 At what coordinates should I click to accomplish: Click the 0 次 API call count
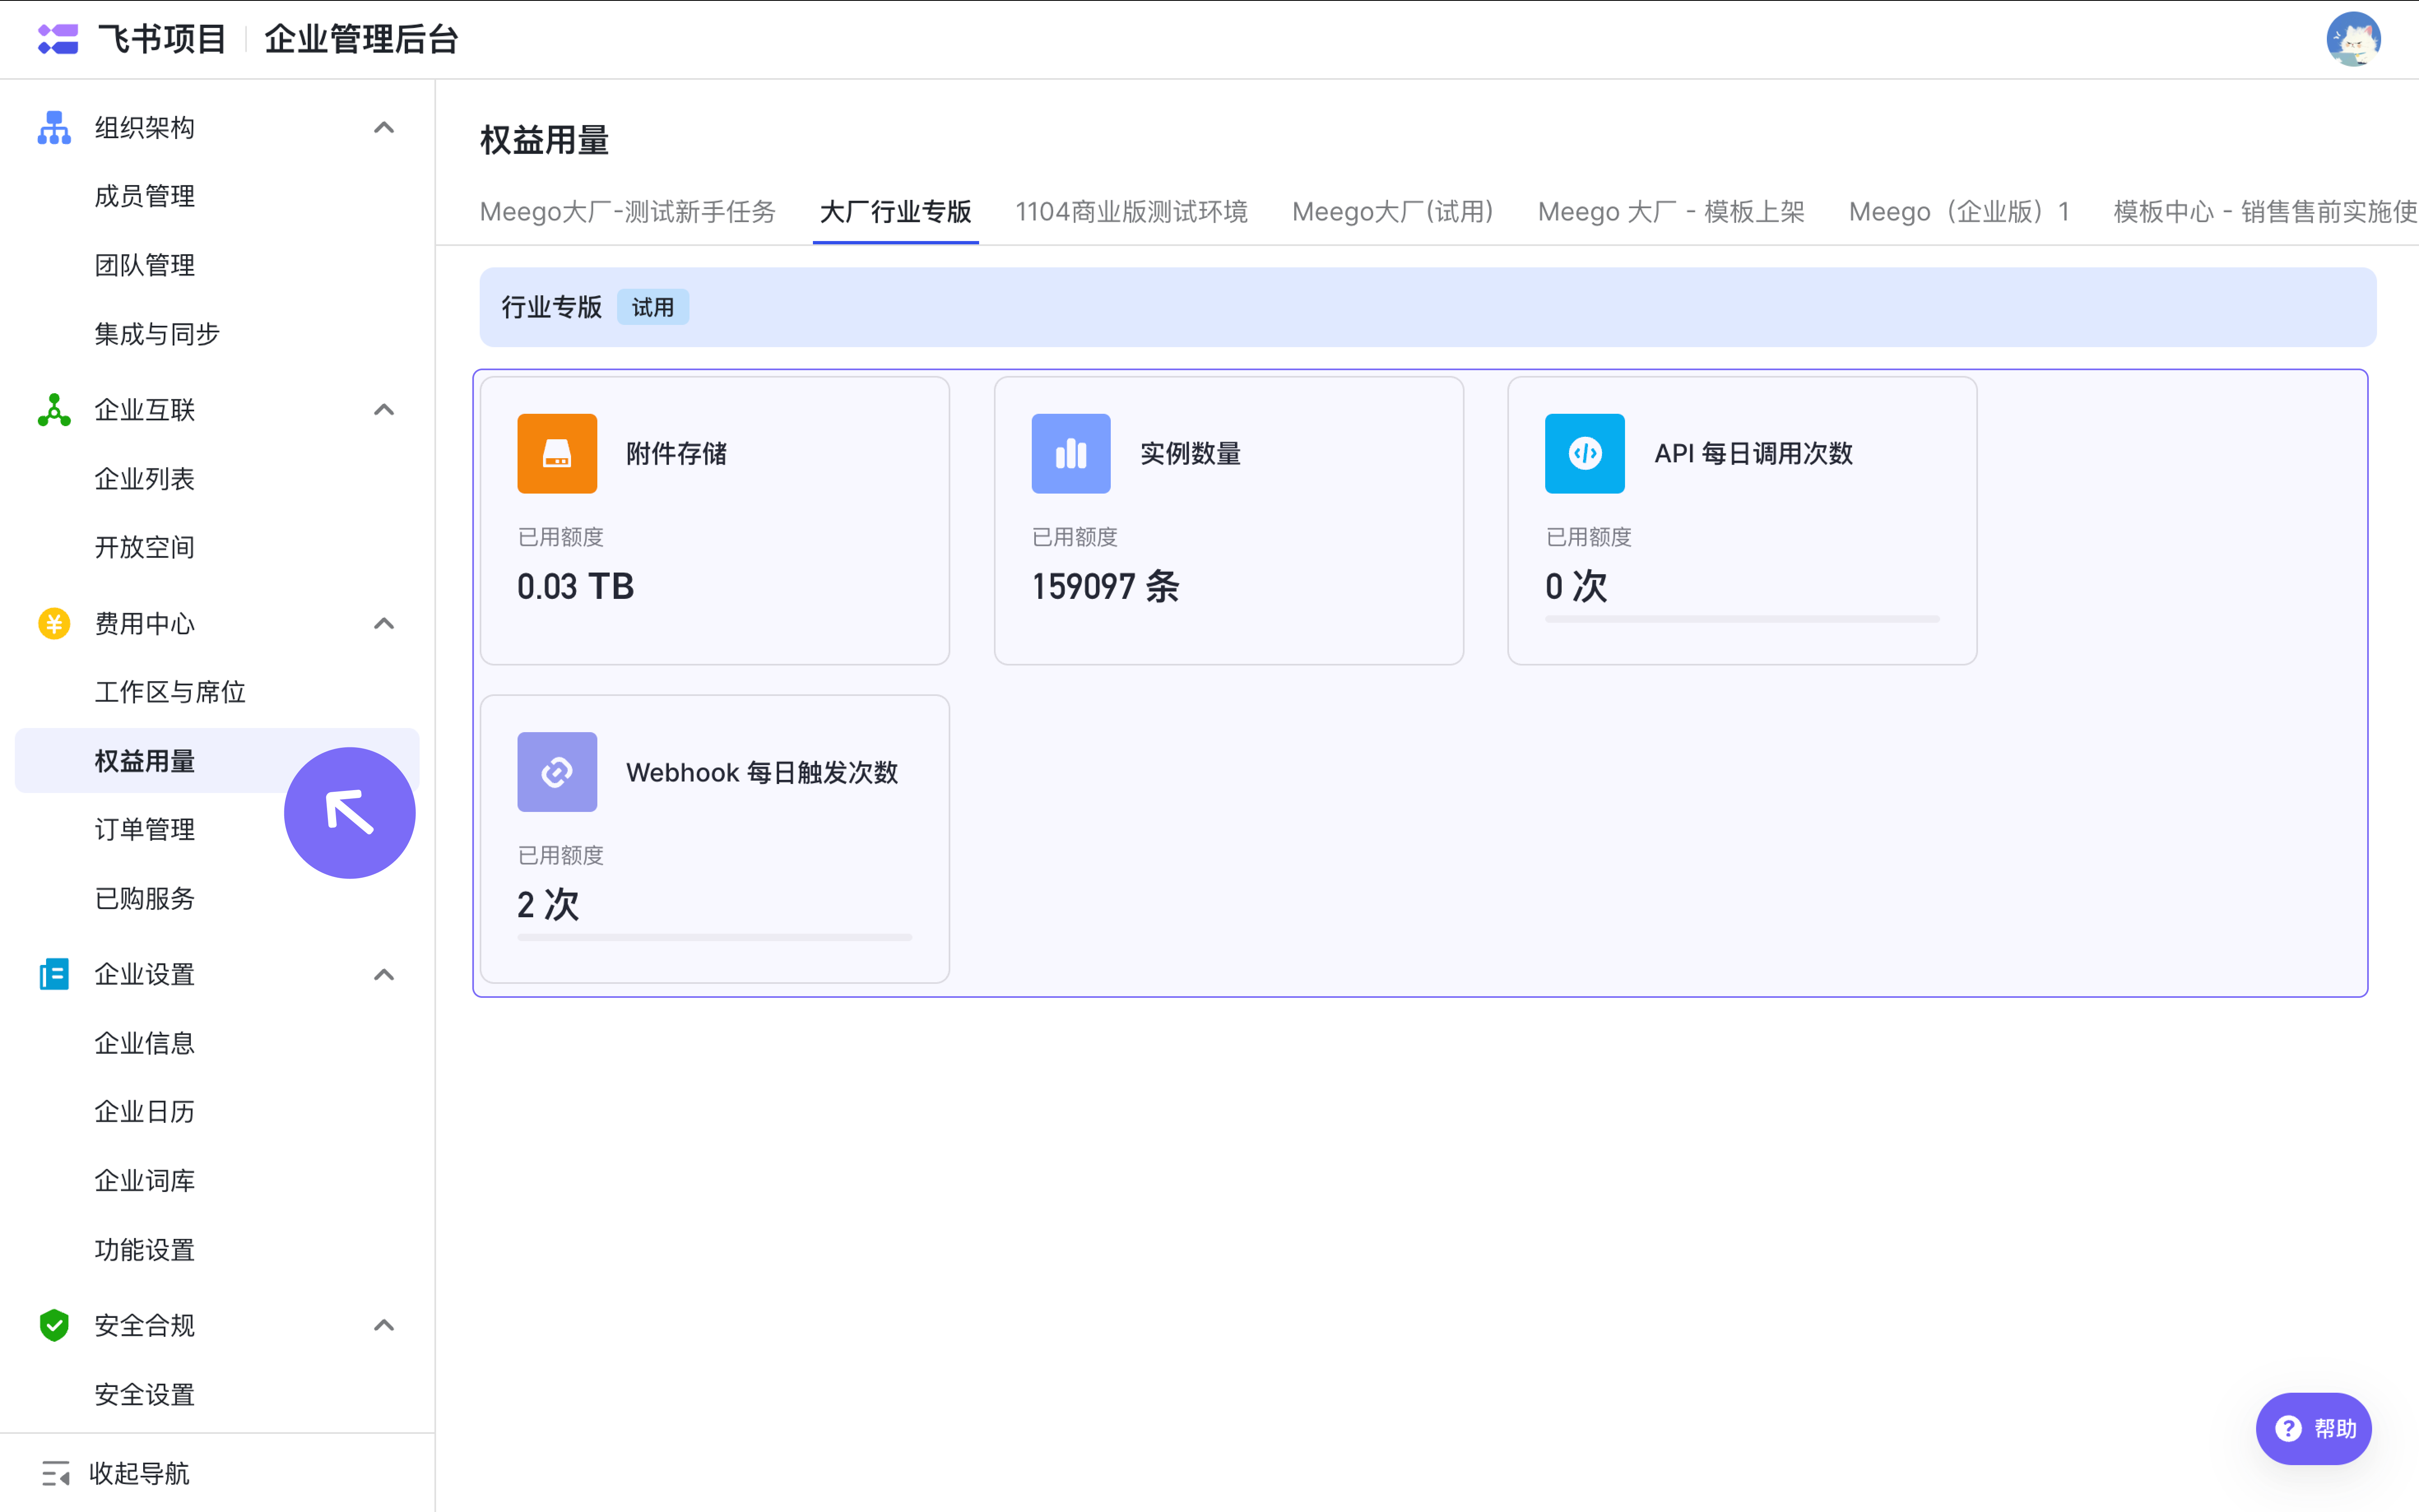[x=1576, y=586]
